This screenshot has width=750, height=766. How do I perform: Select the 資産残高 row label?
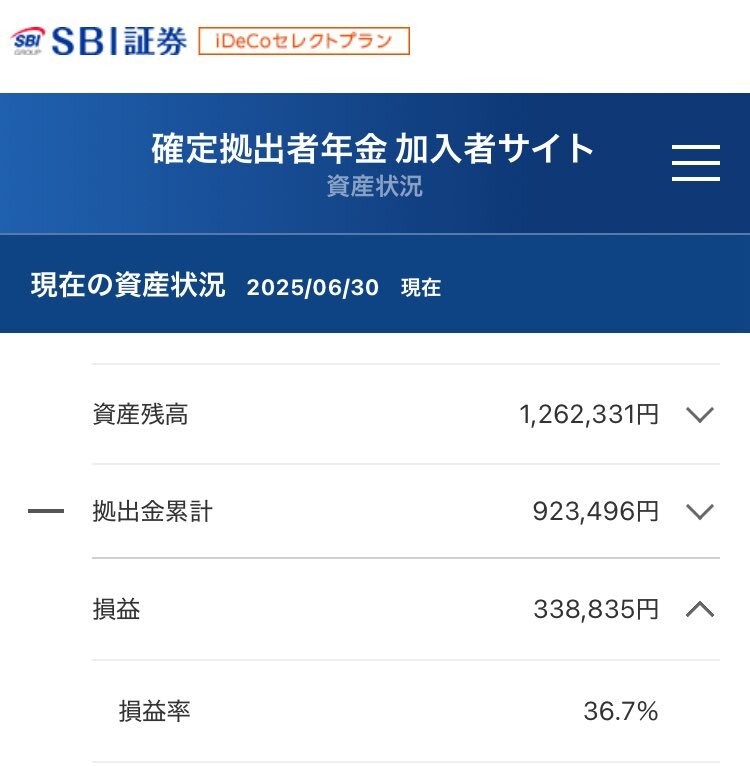click(x=140, y=414)
